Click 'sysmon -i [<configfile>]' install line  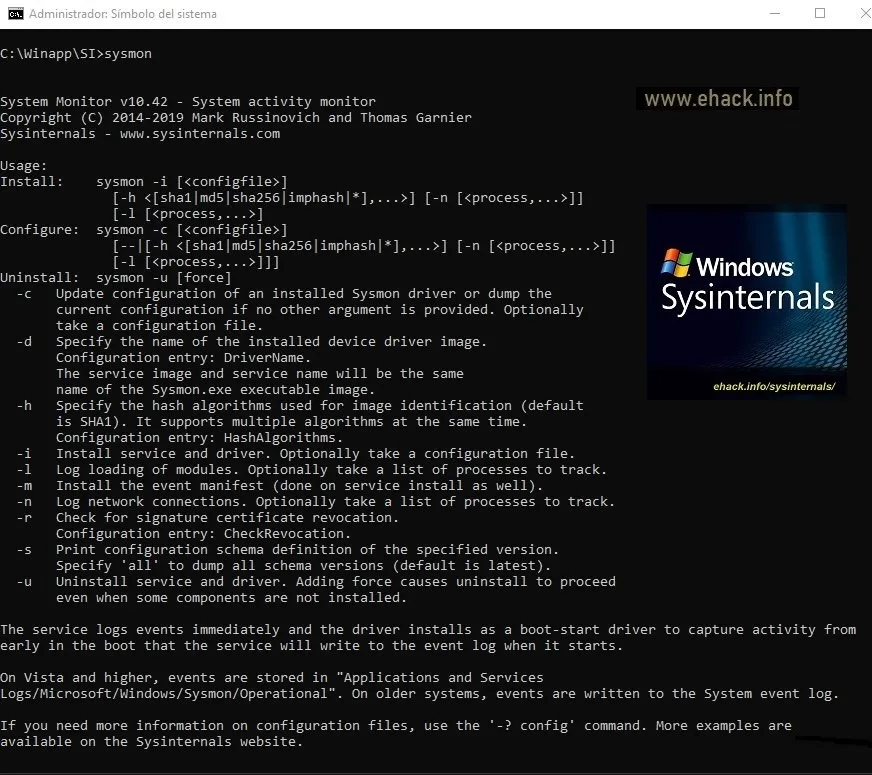(192, 182)
